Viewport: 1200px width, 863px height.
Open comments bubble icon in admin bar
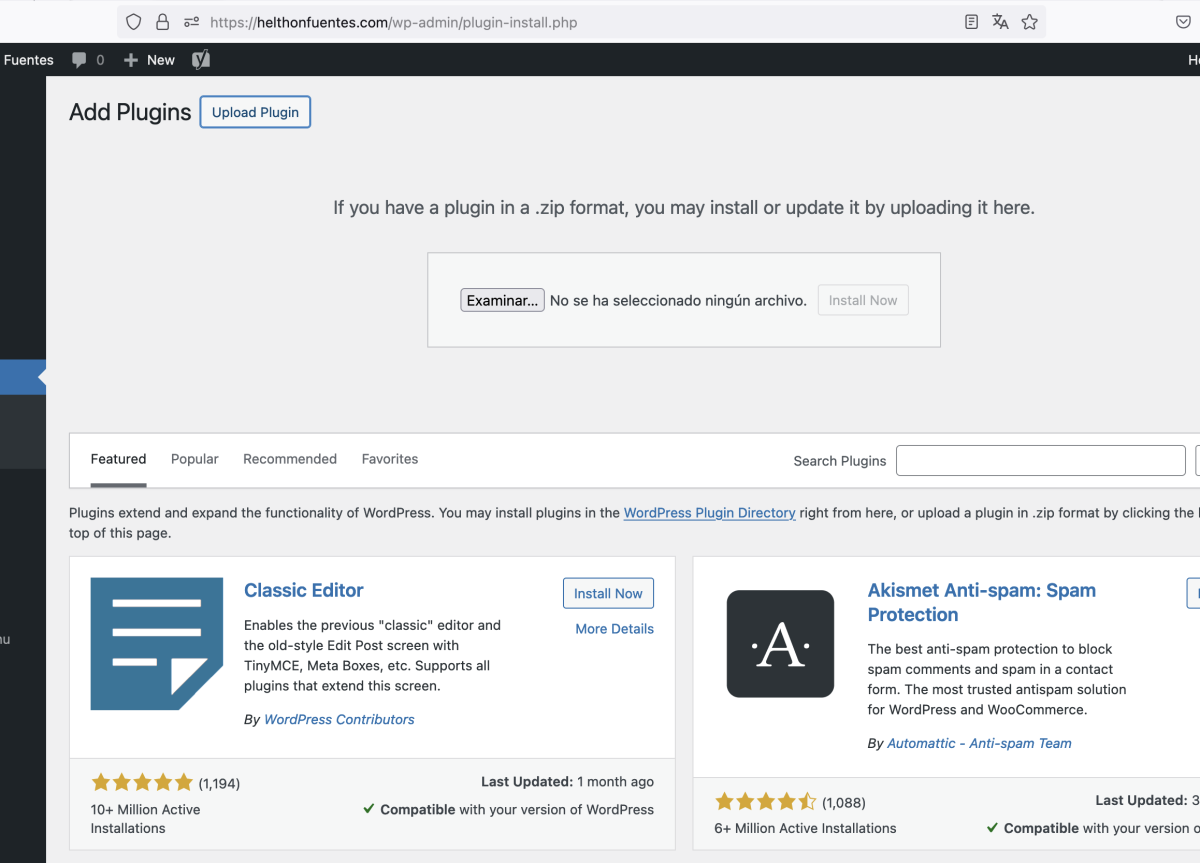coord(80,60)
